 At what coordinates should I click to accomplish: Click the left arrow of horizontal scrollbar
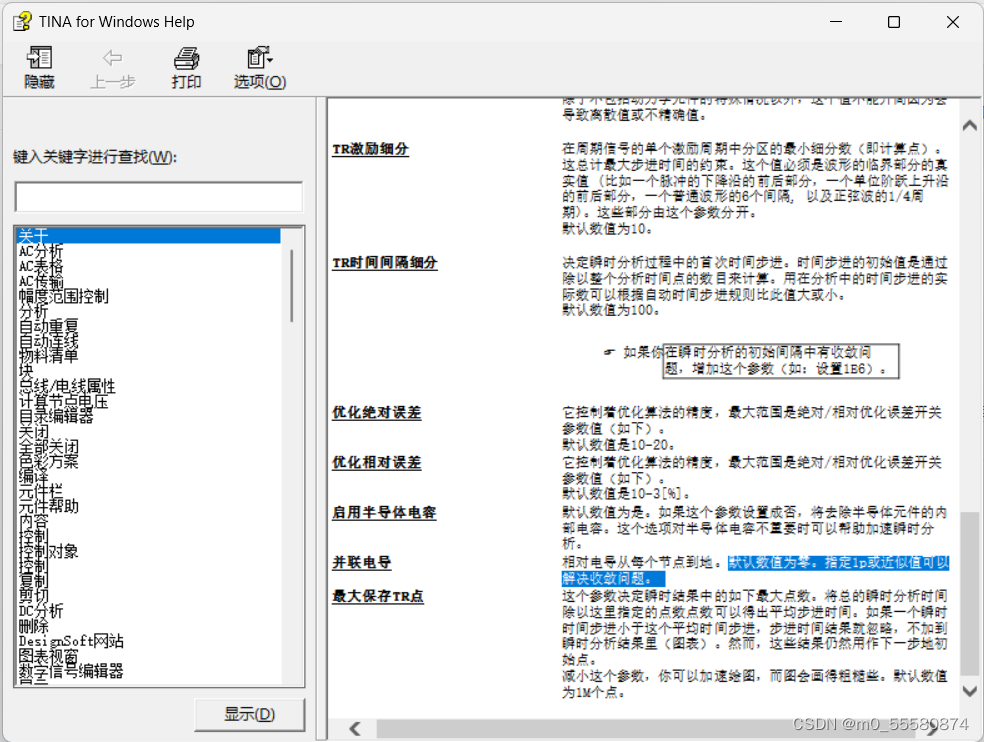click(x=355, y=729)
